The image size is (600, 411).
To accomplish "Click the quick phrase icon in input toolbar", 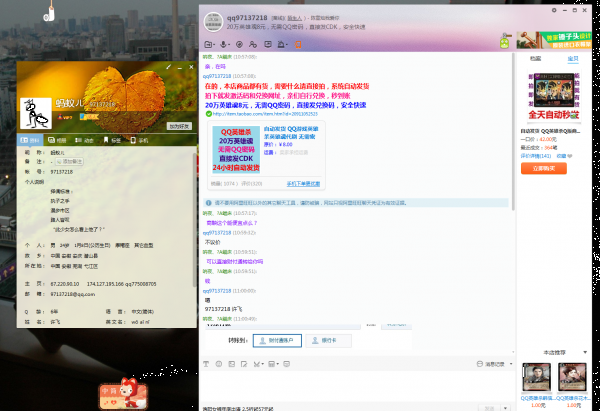I will tap(287, 364).
